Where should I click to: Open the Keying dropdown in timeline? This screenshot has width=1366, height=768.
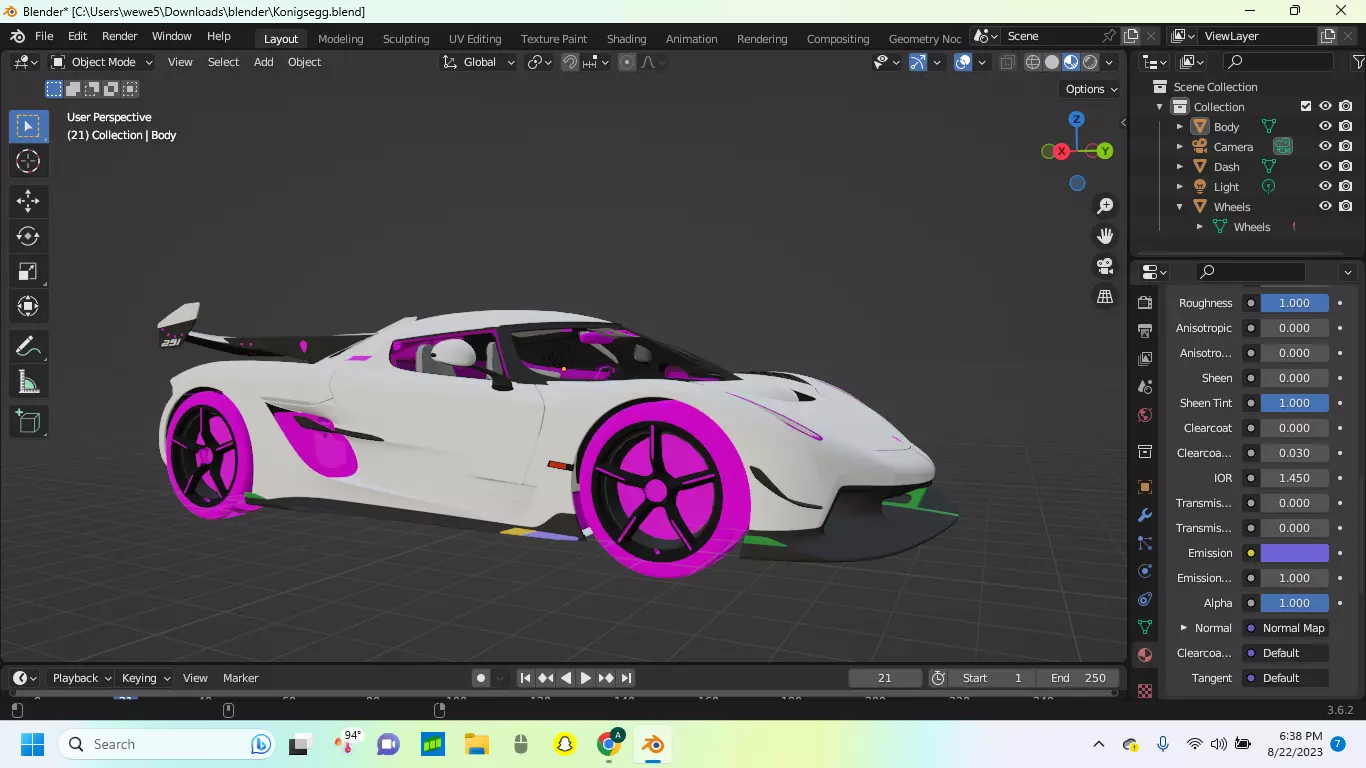(x=144, y=678)
